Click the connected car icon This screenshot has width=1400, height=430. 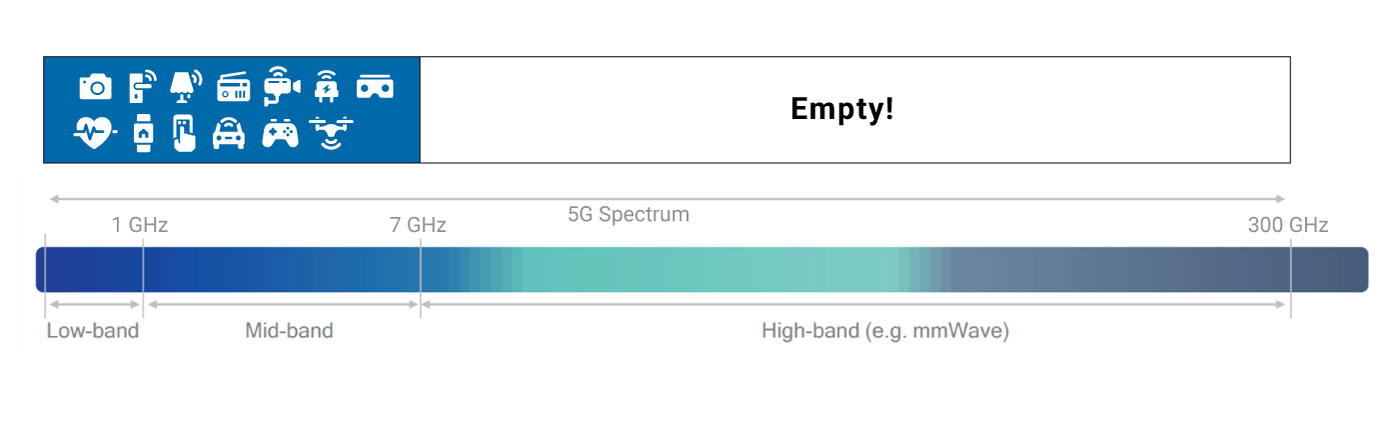tap(229, 133)
